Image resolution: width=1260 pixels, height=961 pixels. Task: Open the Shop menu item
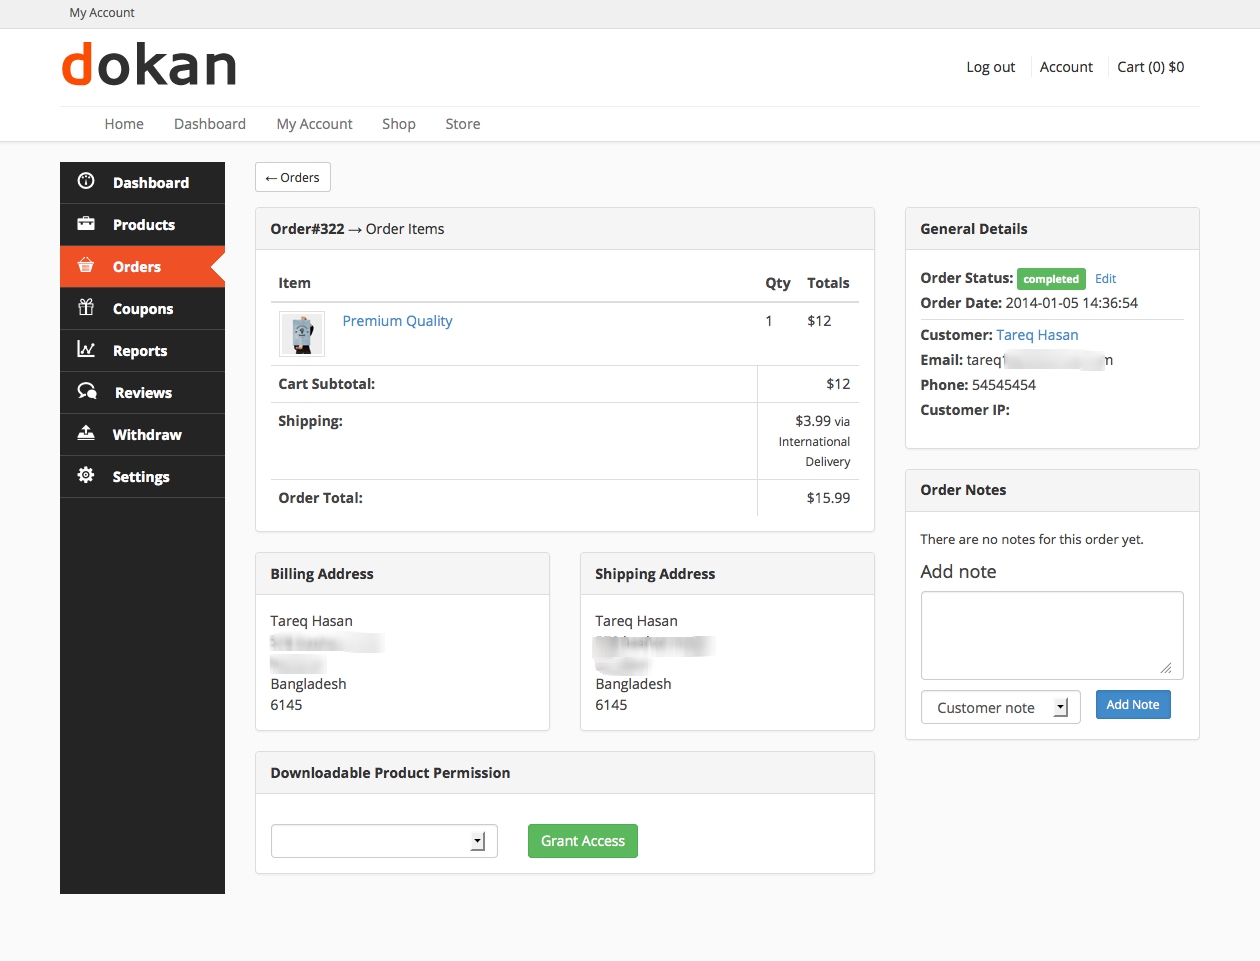(x=398, y=124)
